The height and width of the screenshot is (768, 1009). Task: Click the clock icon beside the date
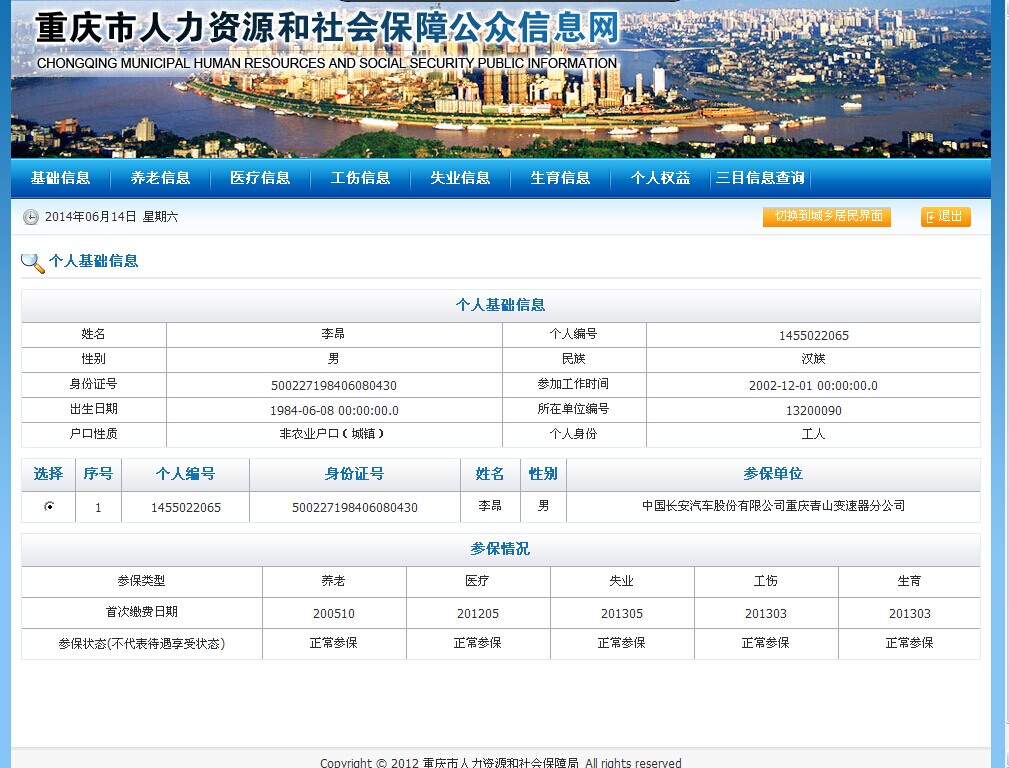tap(31, 217)
